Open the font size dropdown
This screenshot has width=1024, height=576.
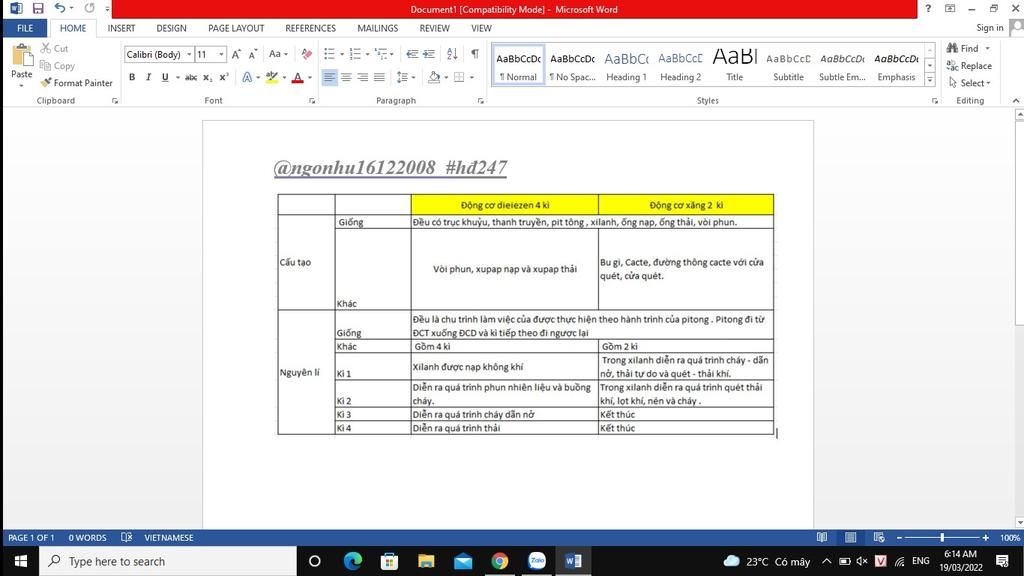pyautogui.click(x=221, y=54)
